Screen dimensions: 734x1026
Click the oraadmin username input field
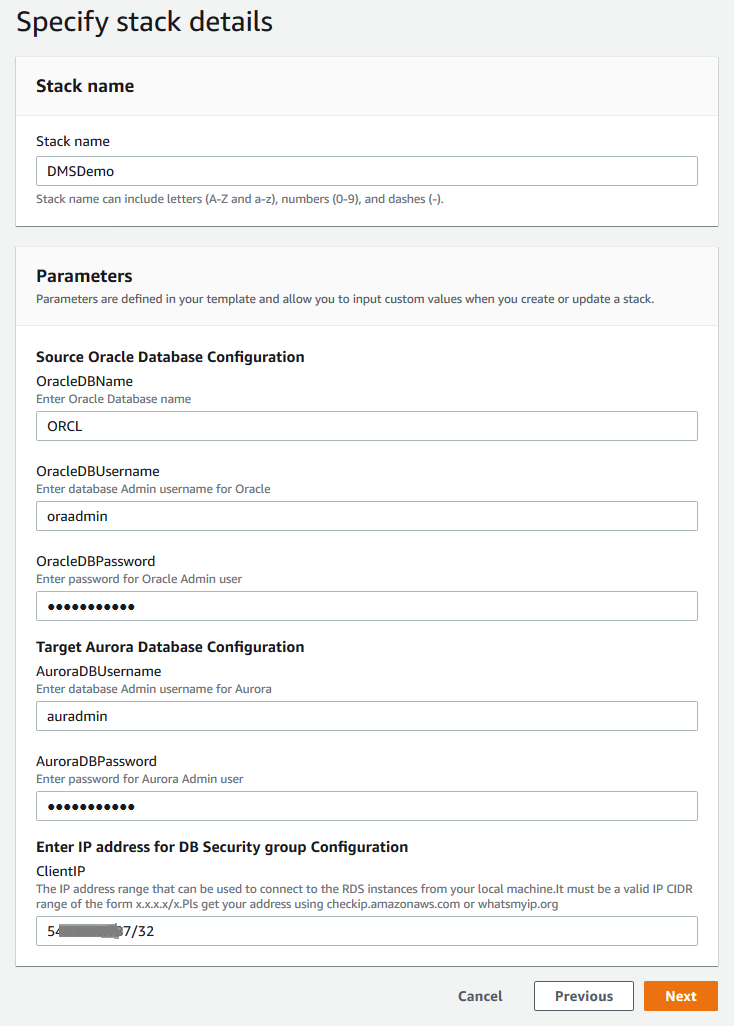[366, 516]
